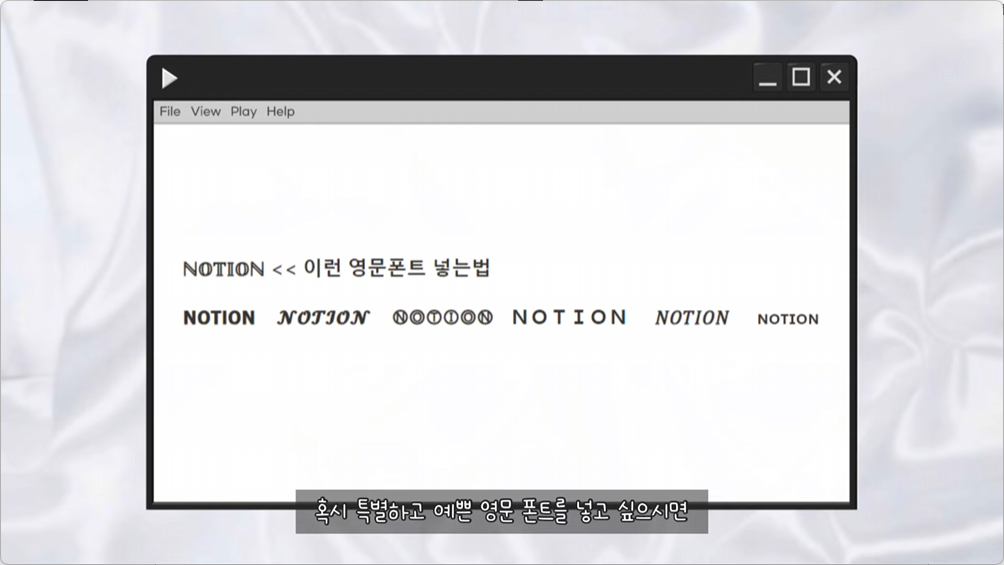
Task: Select the thin italic serif NOTION sample
Action: coord(692,318)
